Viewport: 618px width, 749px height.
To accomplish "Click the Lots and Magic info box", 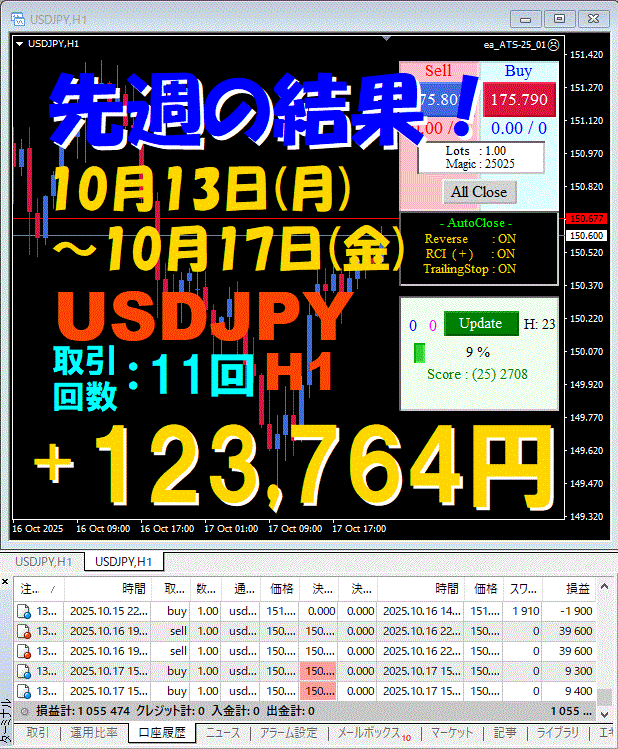I will click(480, 158).
